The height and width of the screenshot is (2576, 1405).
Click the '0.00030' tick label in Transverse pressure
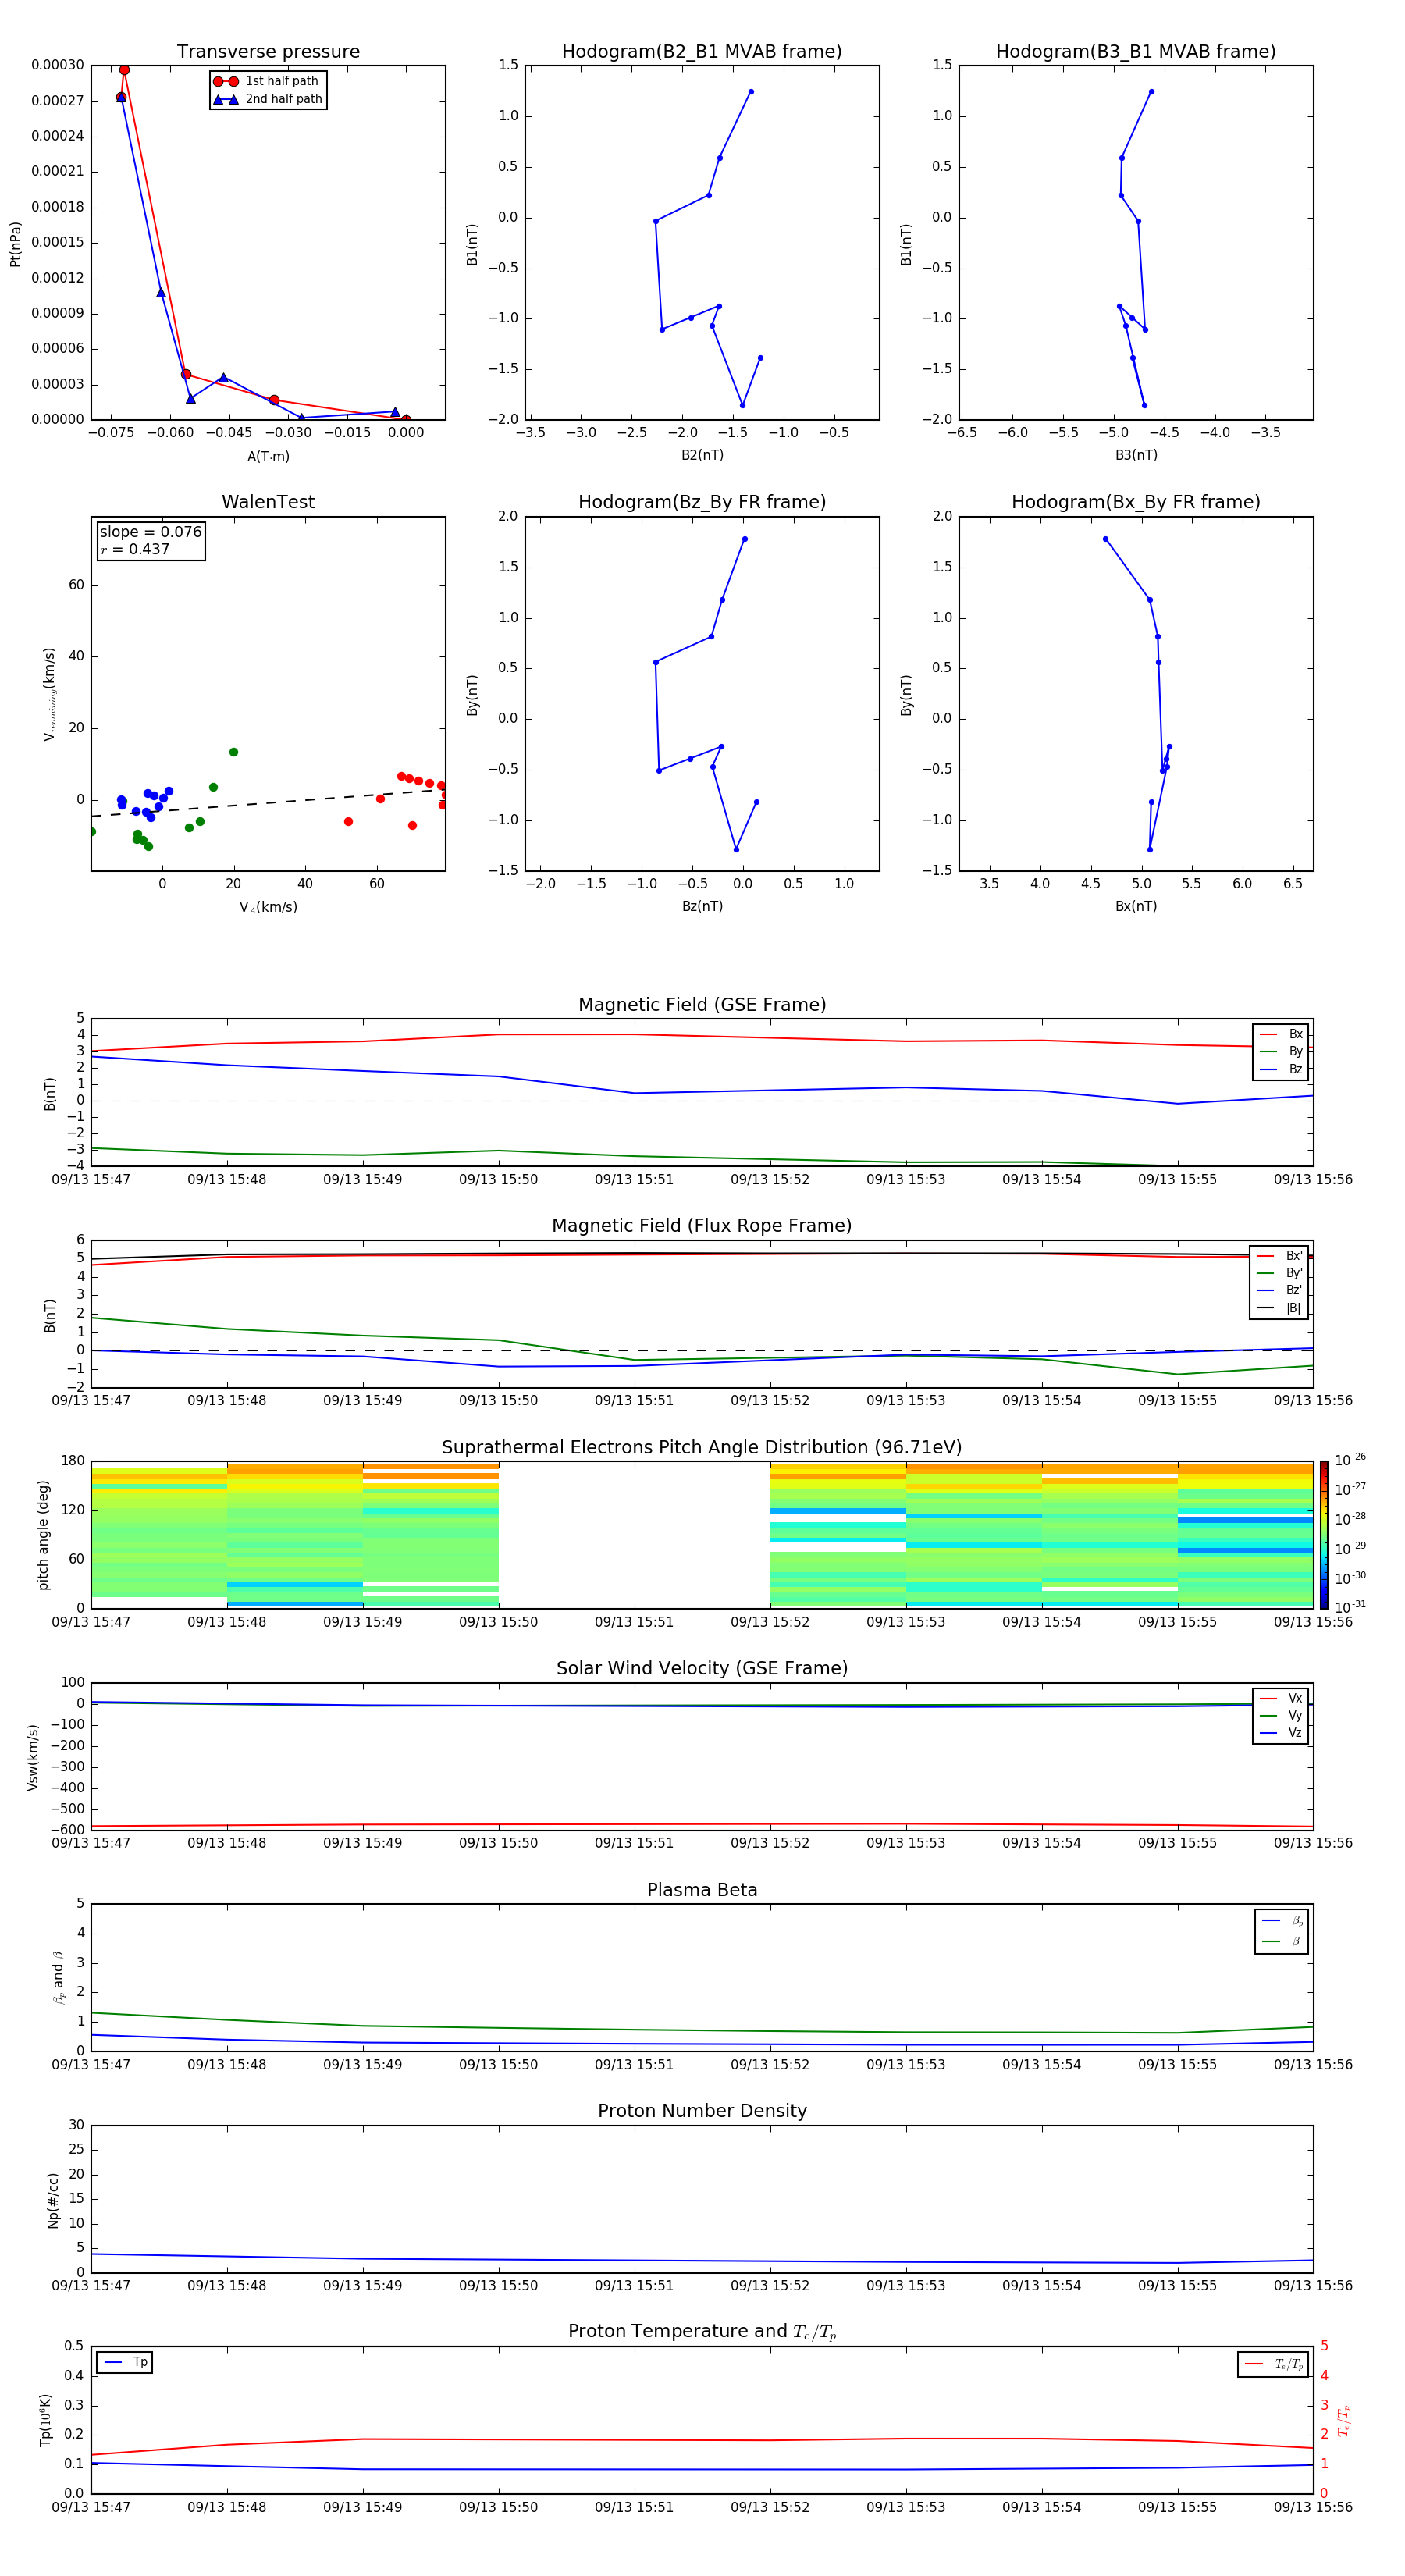(x=57, y=65)
